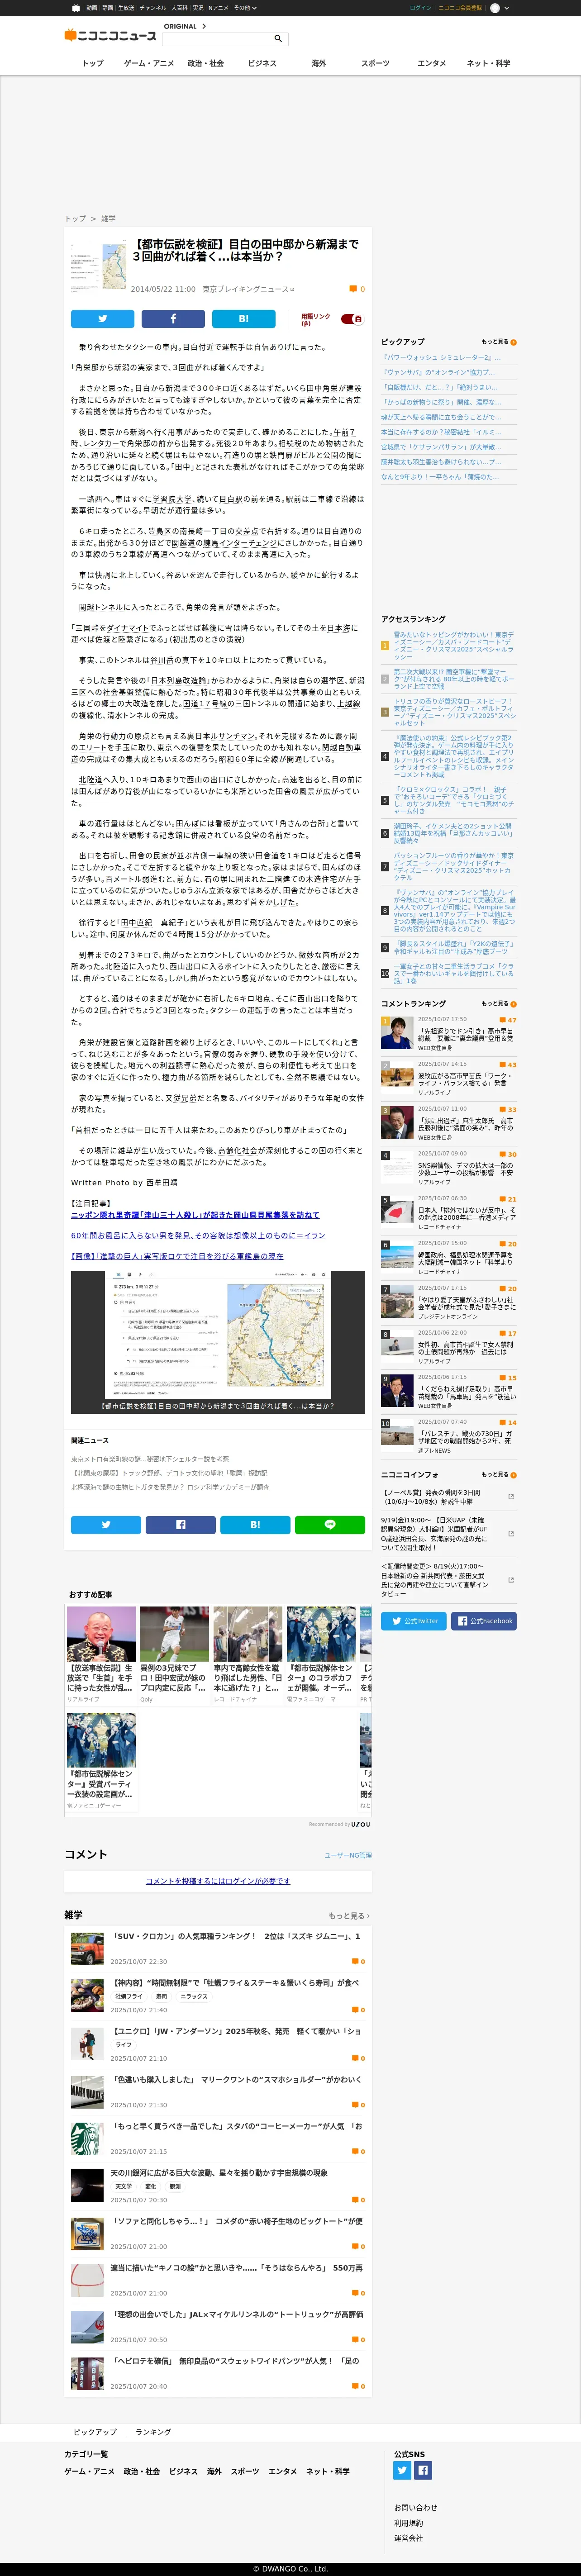
Task: Share article via top Twitter button
Action: click(102, 319)
